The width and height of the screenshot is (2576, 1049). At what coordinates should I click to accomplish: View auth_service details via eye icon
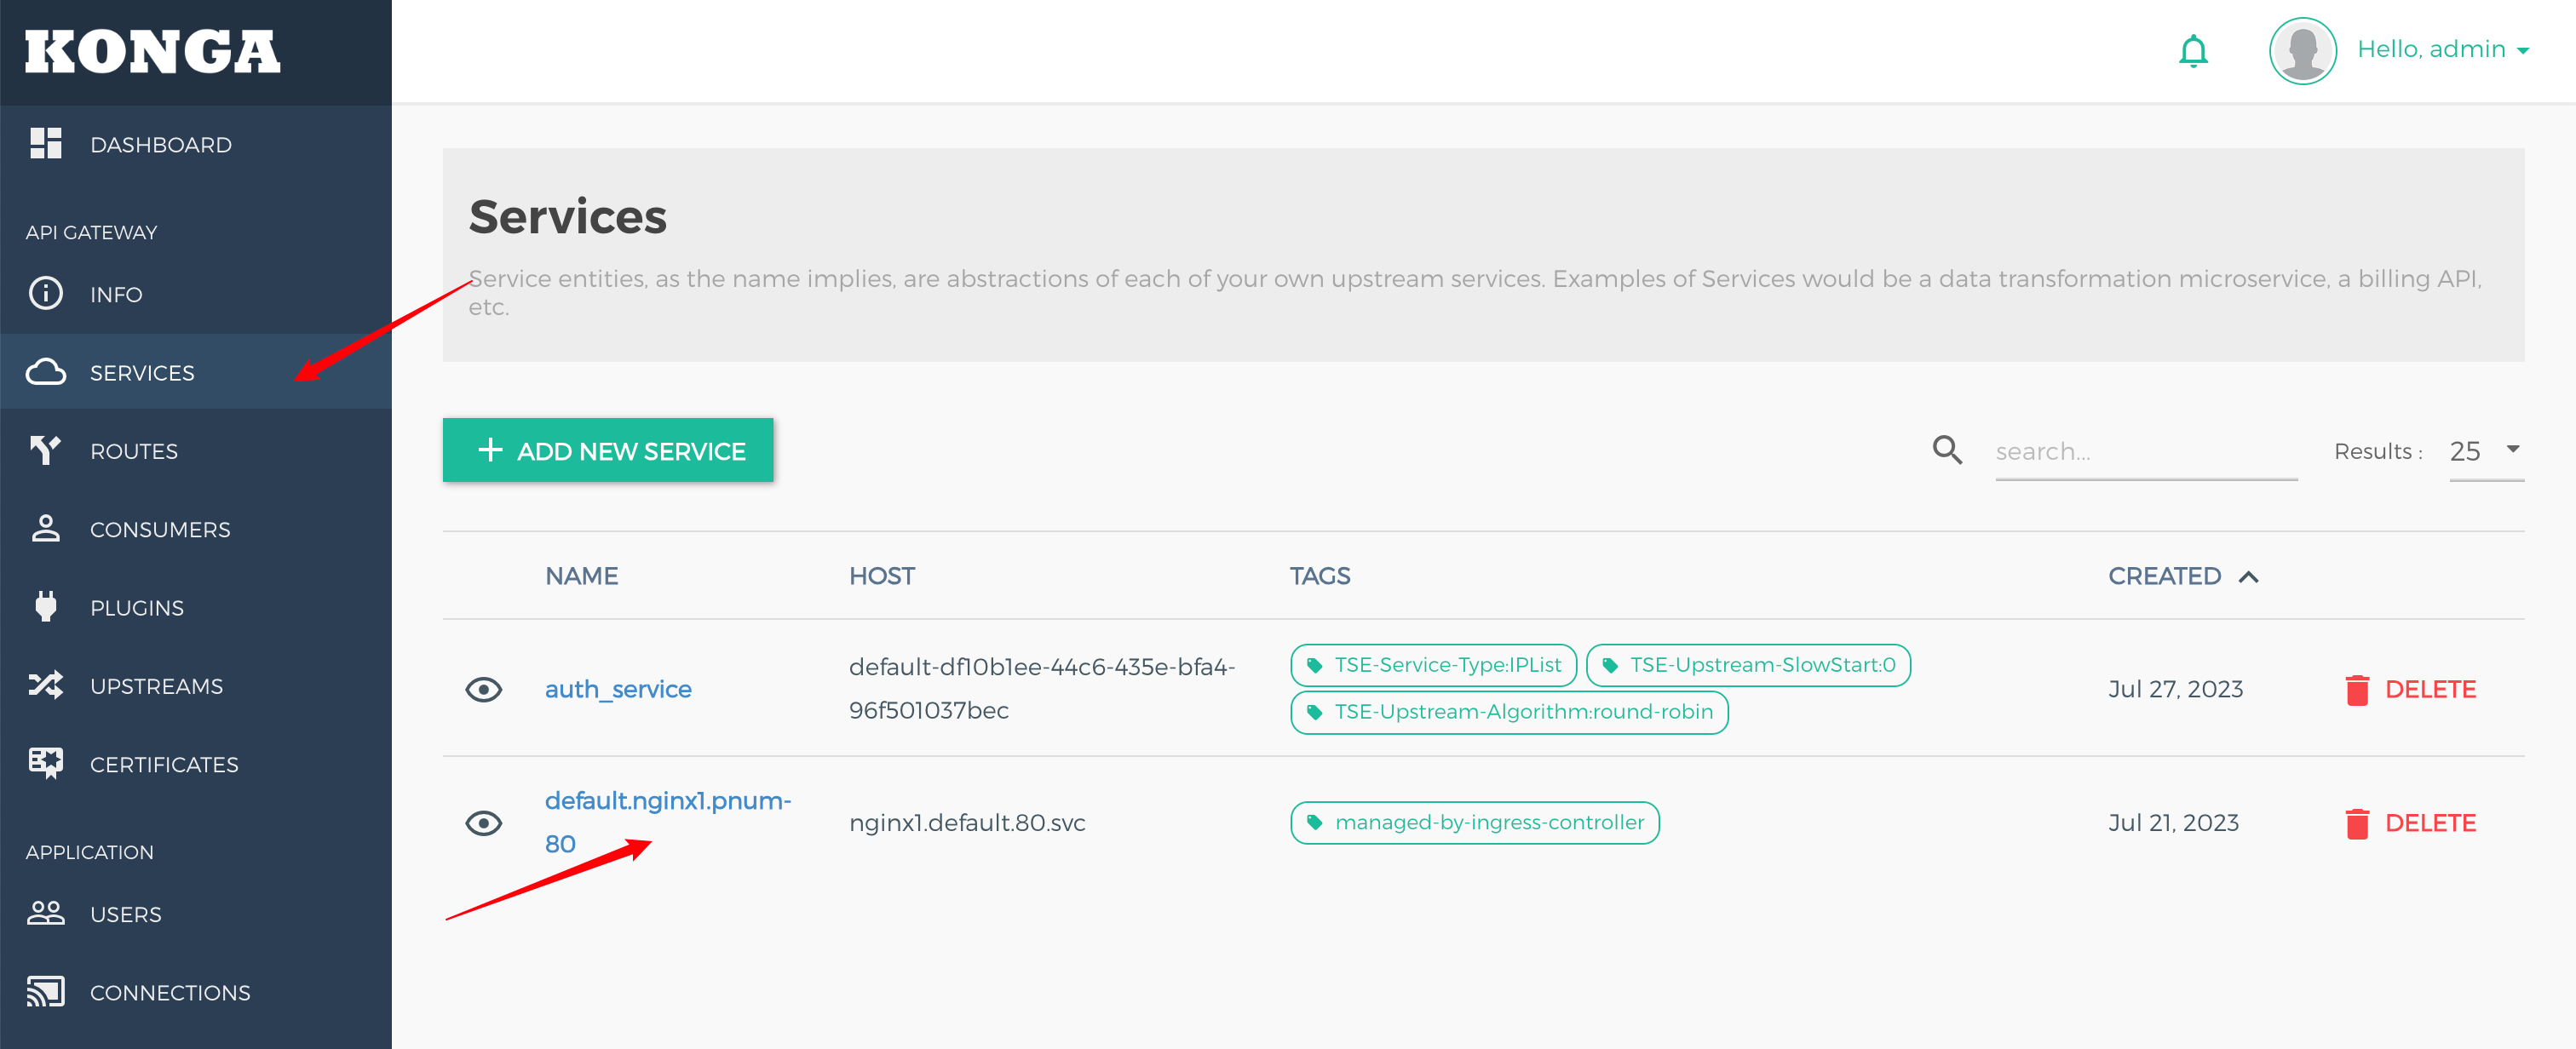click(484, 689)
